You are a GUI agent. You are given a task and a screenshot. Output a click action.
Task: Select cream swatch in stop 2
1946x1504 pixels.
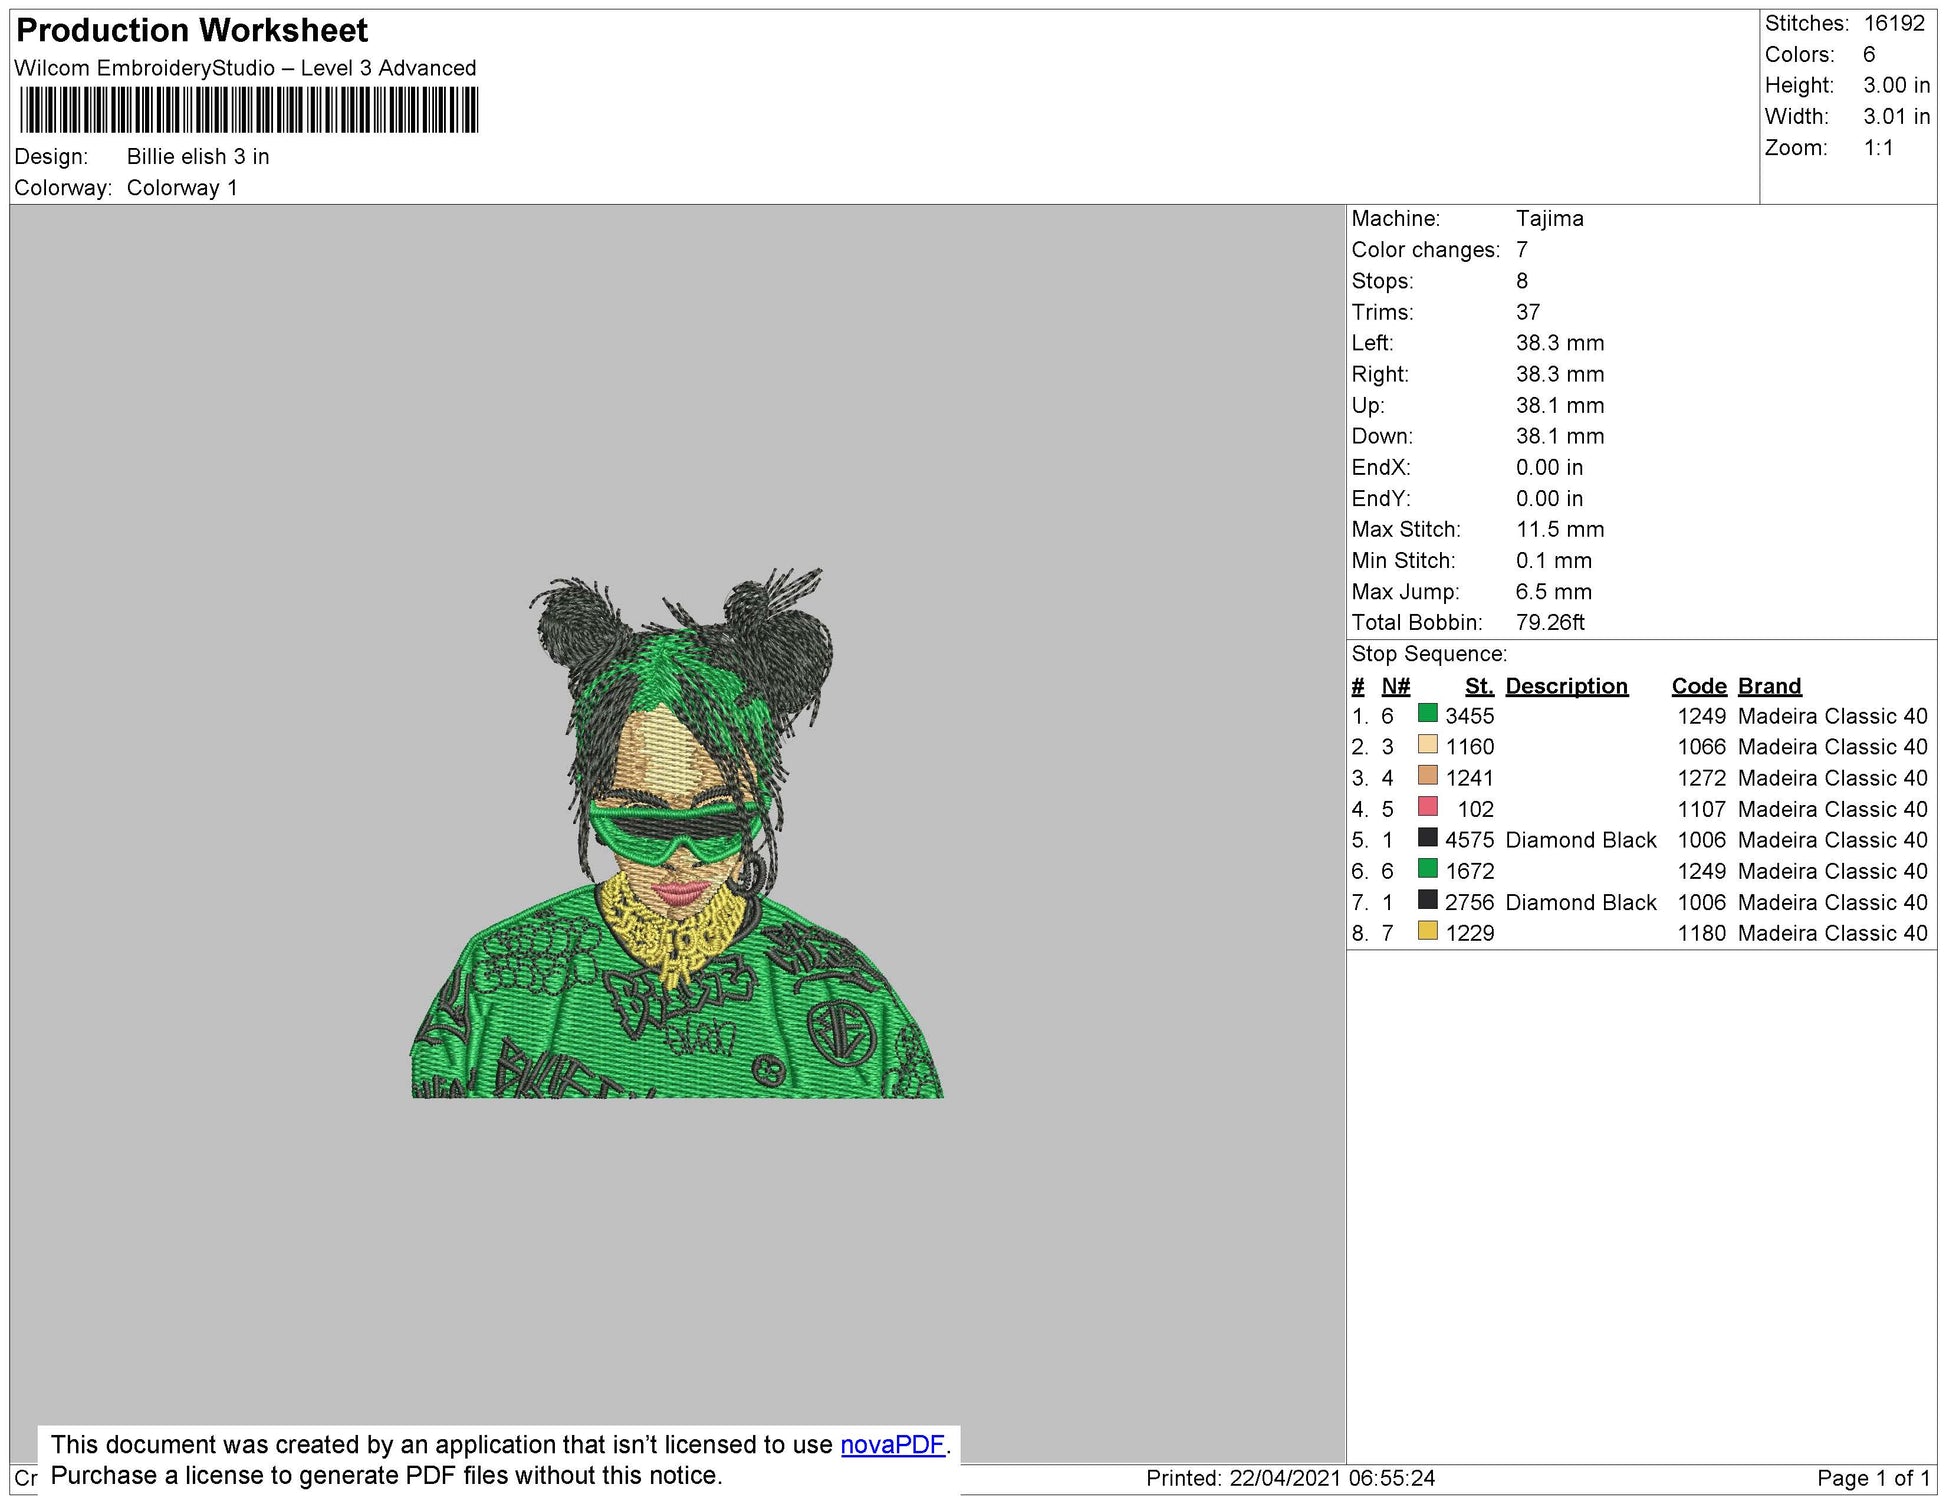tap(1427, 744)
